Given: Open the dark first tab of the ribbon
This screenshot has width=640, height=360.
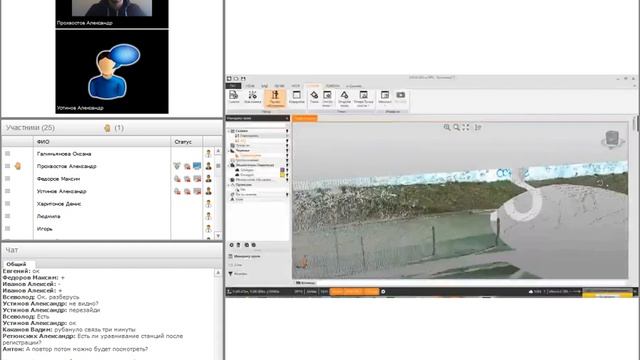Looking at the screenshot, I should (x=234, y=86).
